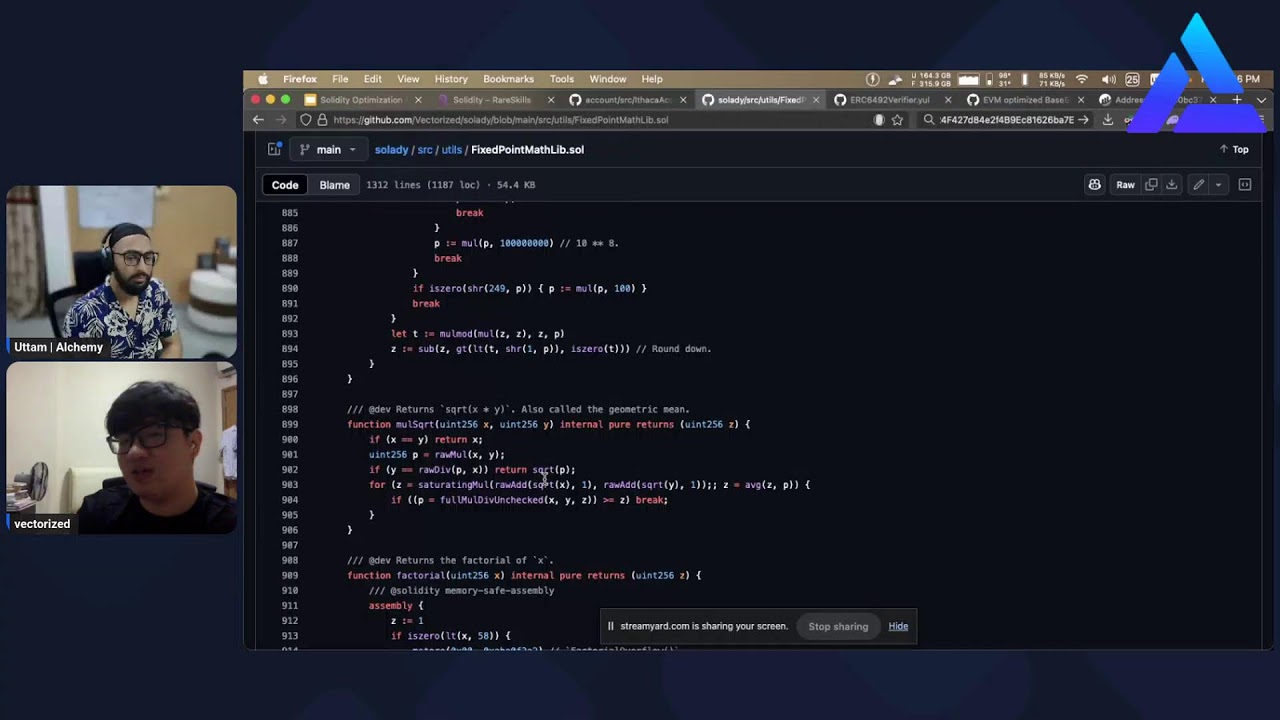Expand more edit options dropdown
The image size is (1280, 720).
point(1218,185)
